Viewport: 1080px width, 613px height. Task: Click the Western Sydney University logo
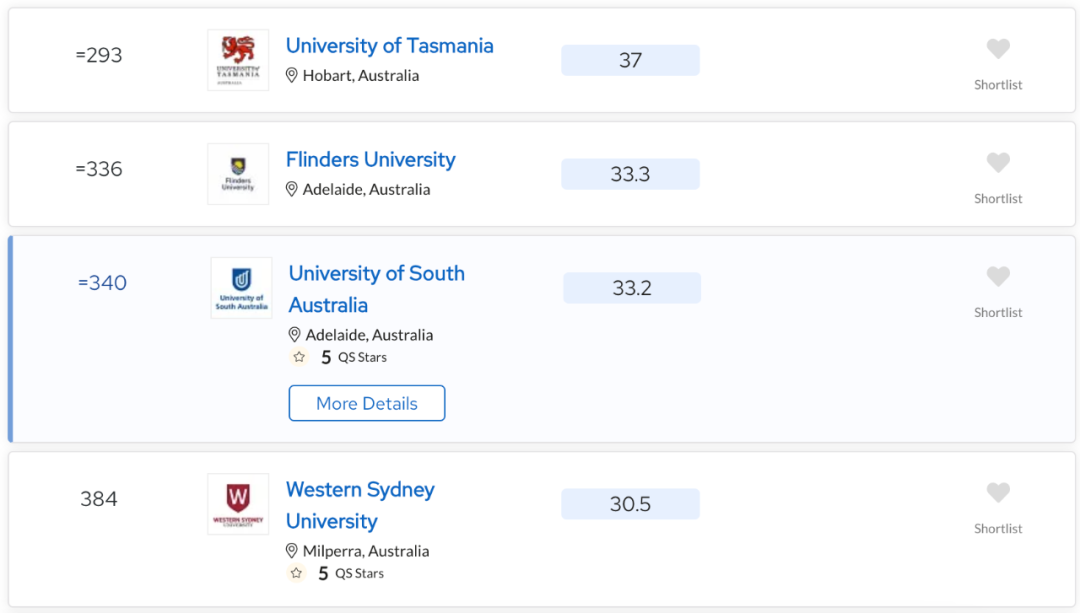coord(238,504)
